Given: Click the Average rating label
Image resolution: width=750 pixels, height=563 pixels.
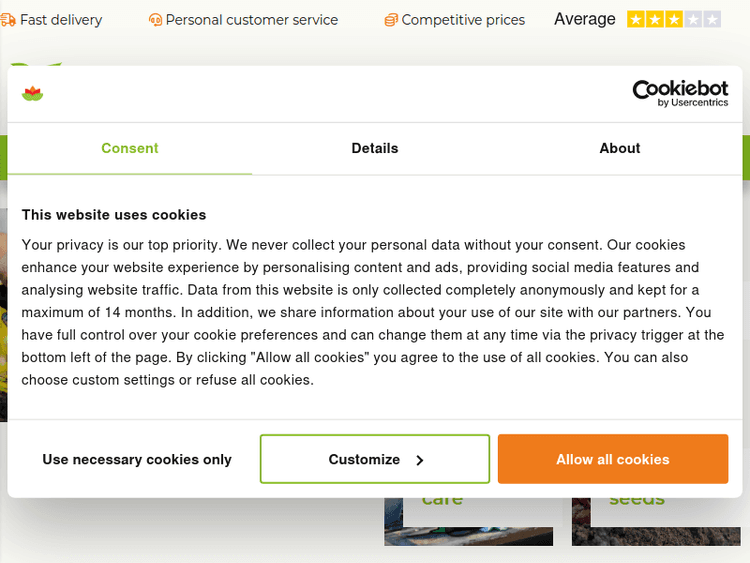Looking at the screenshot, I should (585, 19).
